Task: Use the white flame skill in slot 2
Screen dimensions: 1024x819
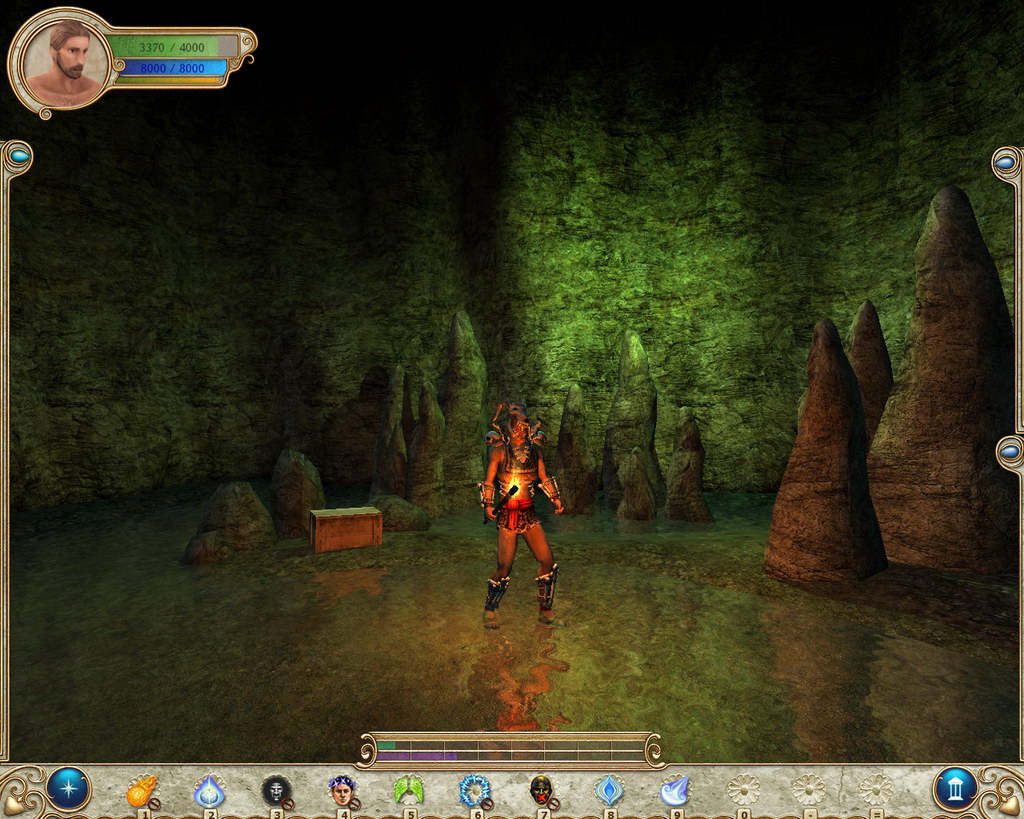Action: tap(209, 791)
